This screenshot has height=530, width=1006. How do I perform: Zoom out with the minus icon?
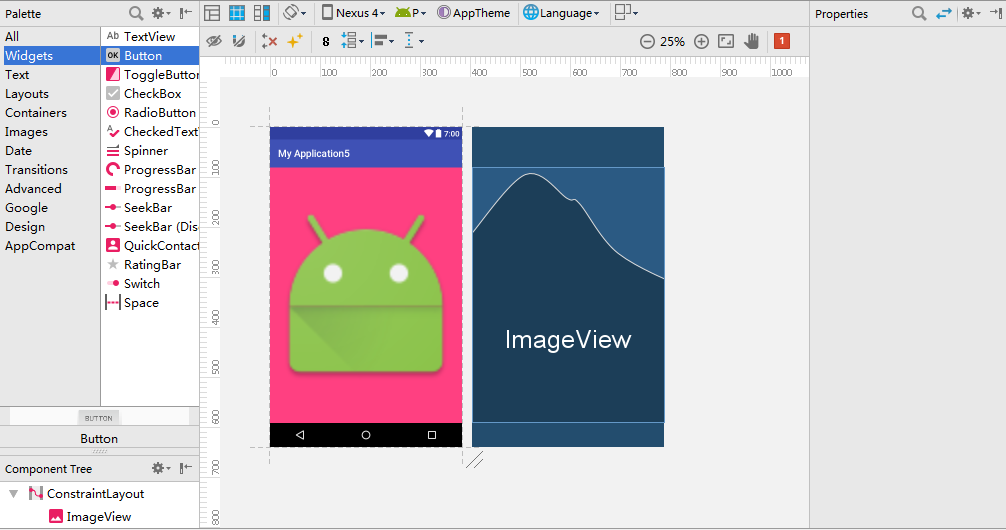(647, 42)
